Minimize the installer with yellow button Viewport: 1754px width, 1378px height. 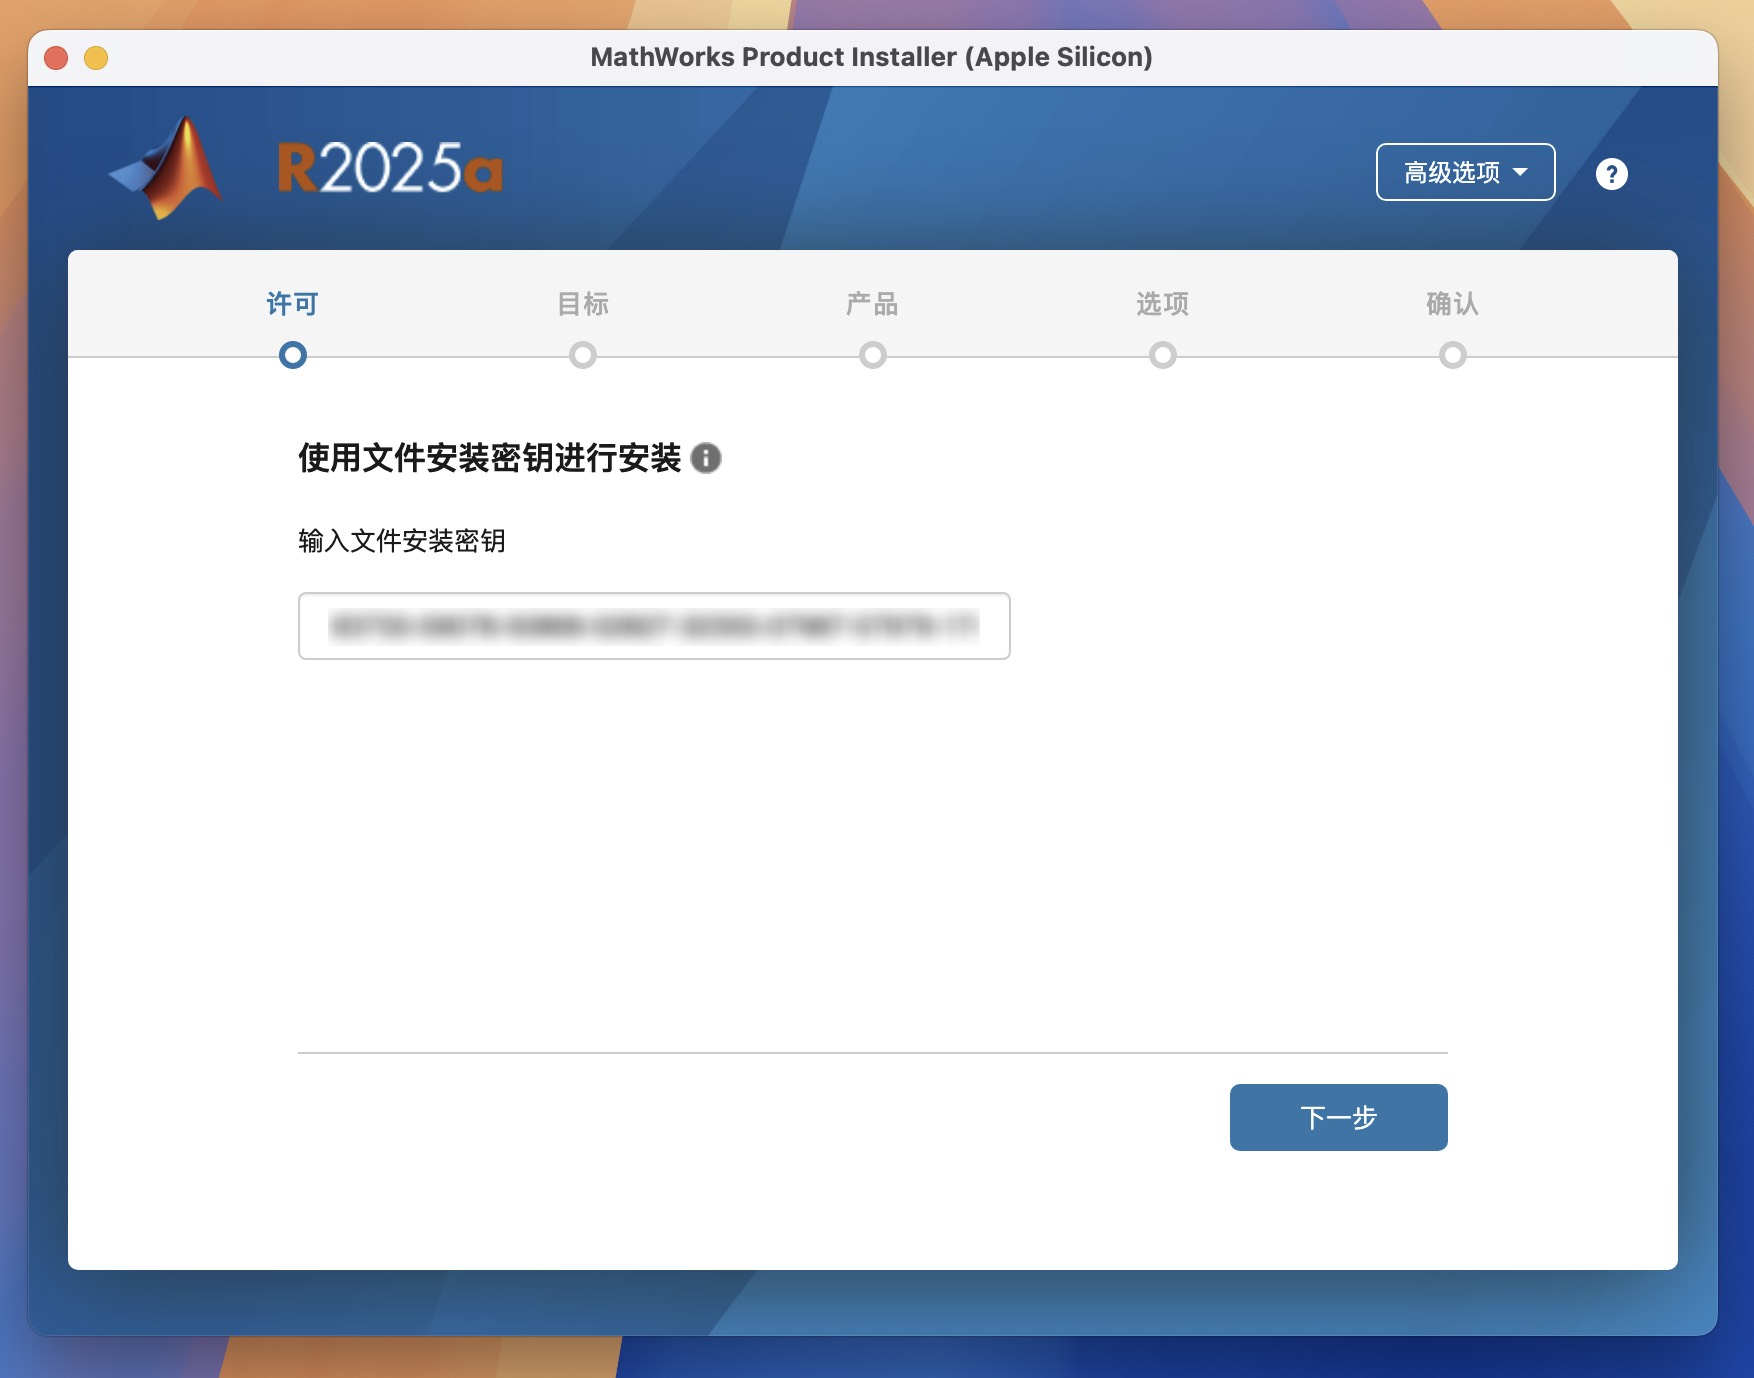(96, 58)
